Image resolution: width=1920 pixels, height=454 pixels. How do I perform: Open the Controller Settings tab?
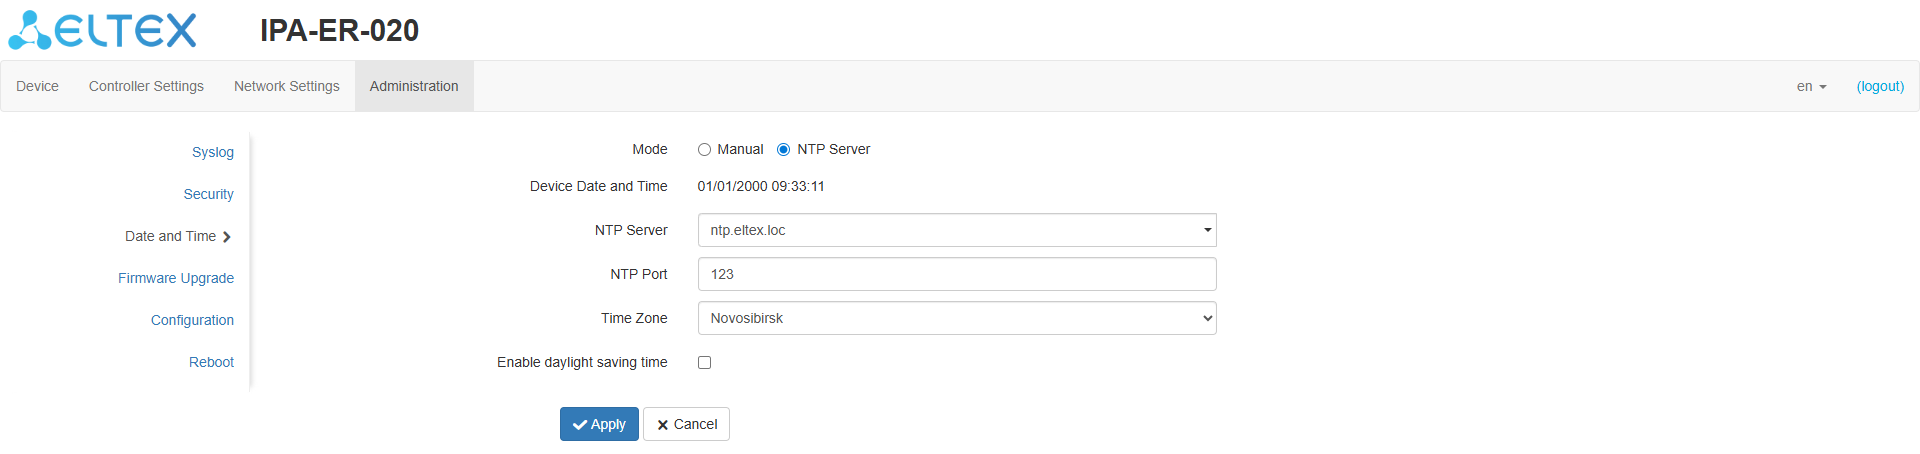(146, 87)
